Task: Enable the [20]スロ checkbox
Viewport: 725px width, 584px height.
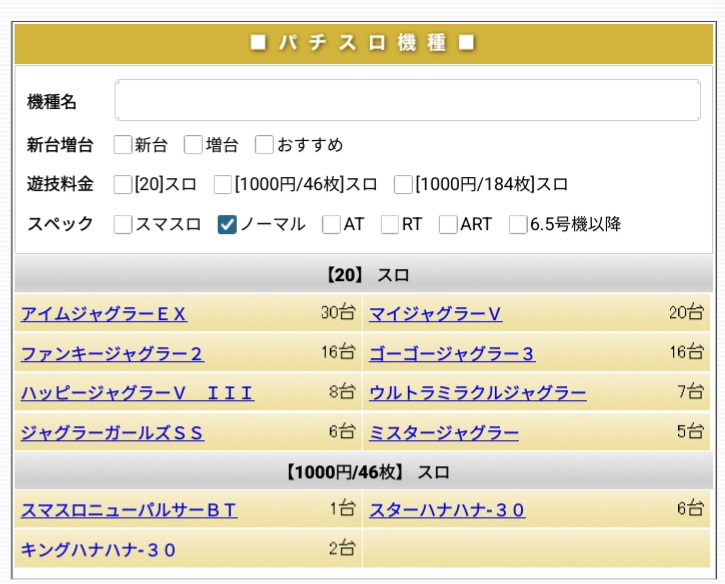Action: click(123, 184)
